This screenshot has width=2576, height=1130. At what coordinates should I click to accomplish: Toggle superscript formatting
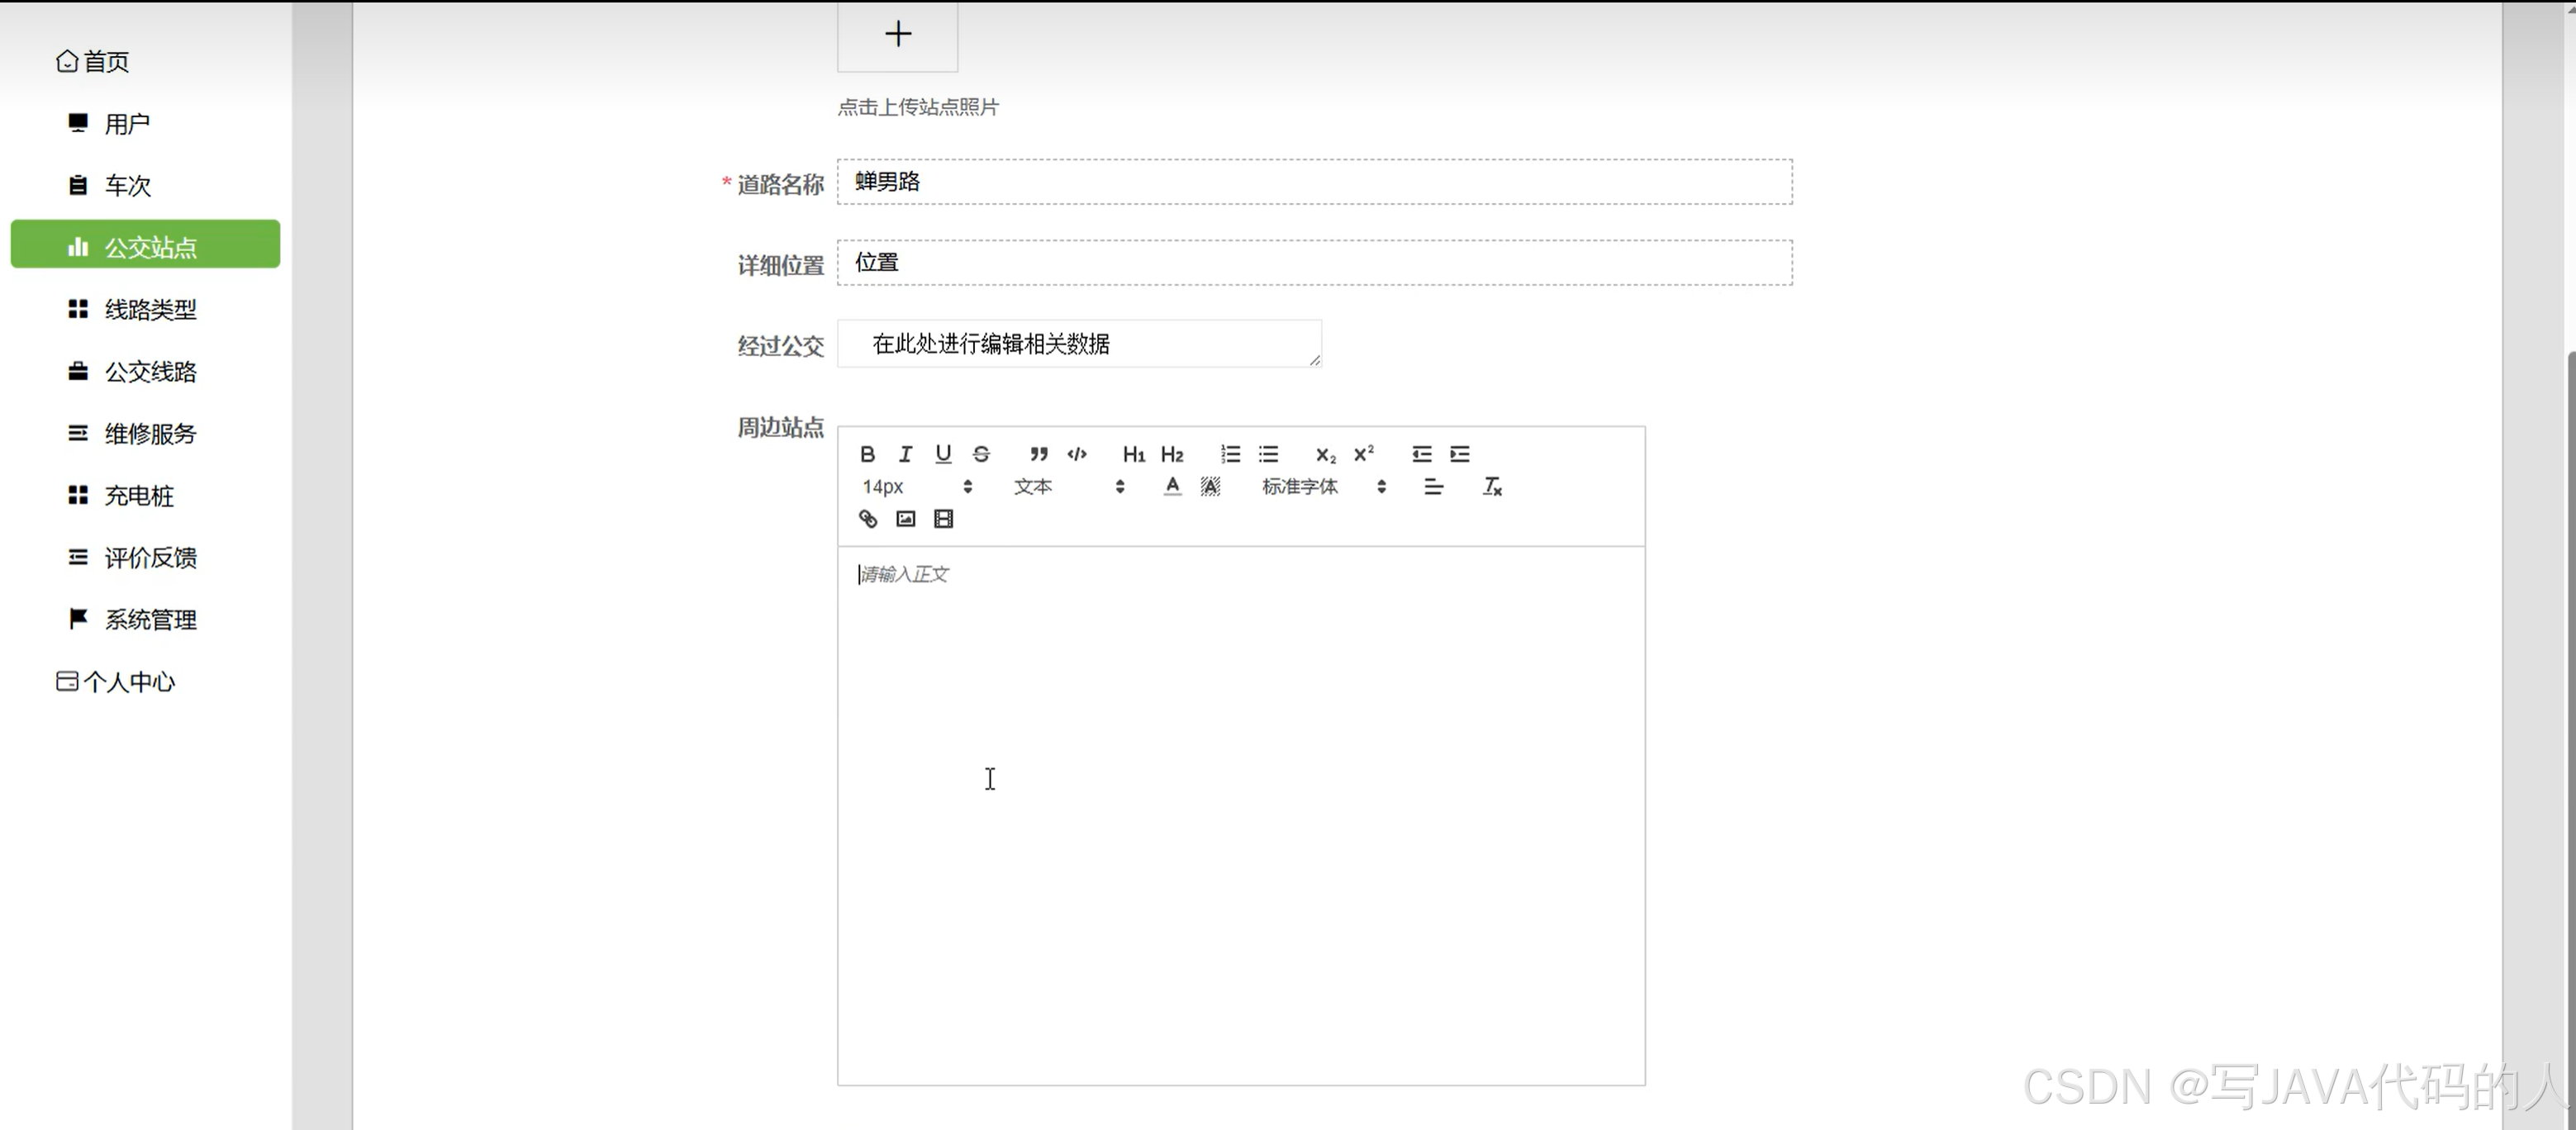(x=1362, y=454)
